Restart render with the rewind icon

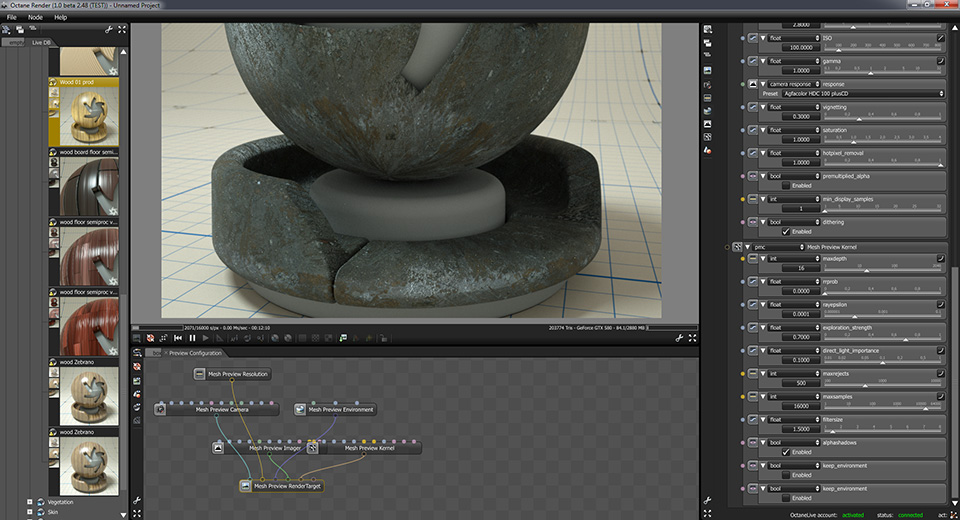tap(178, 338)
